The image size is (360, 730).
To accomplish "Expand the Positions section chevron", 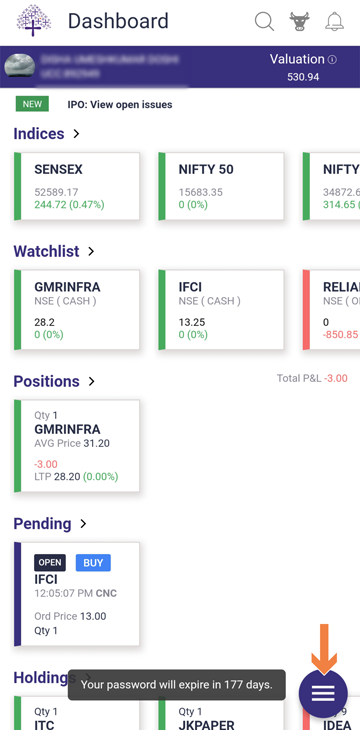I will coord(91,381).
